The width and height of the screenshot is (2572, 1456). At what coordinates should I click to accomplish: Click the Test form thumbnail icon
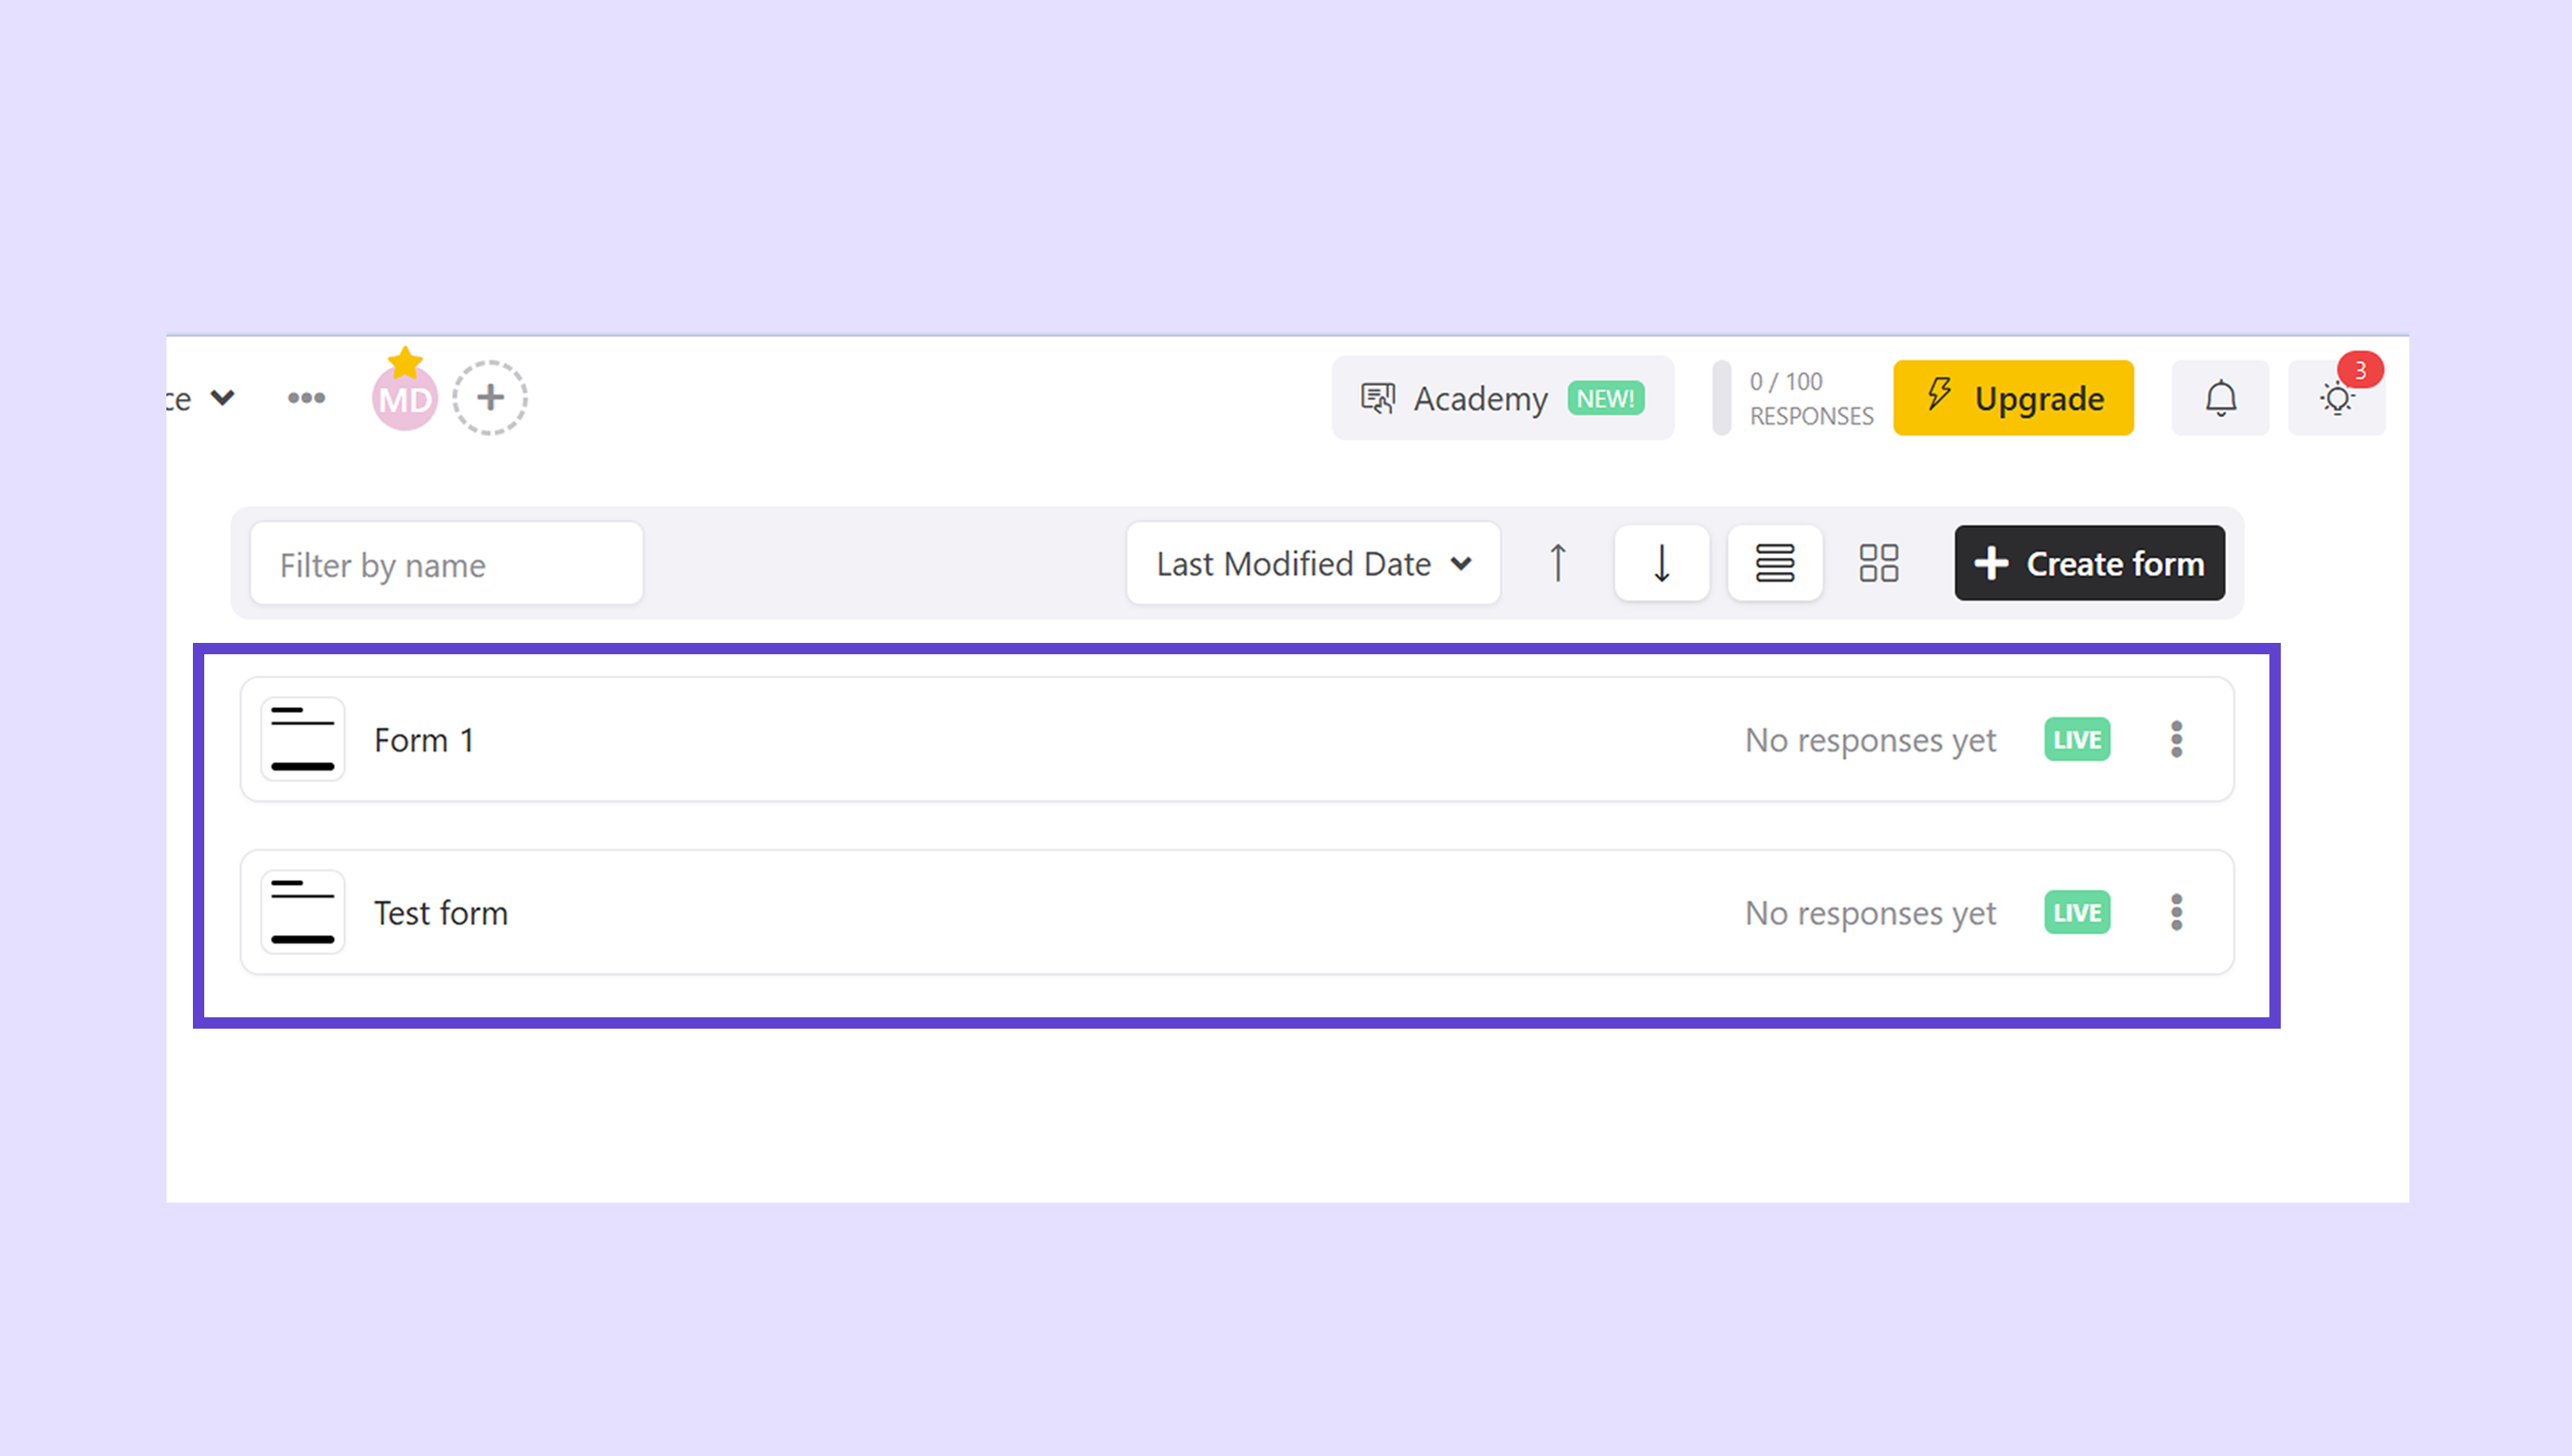(303, 913)
